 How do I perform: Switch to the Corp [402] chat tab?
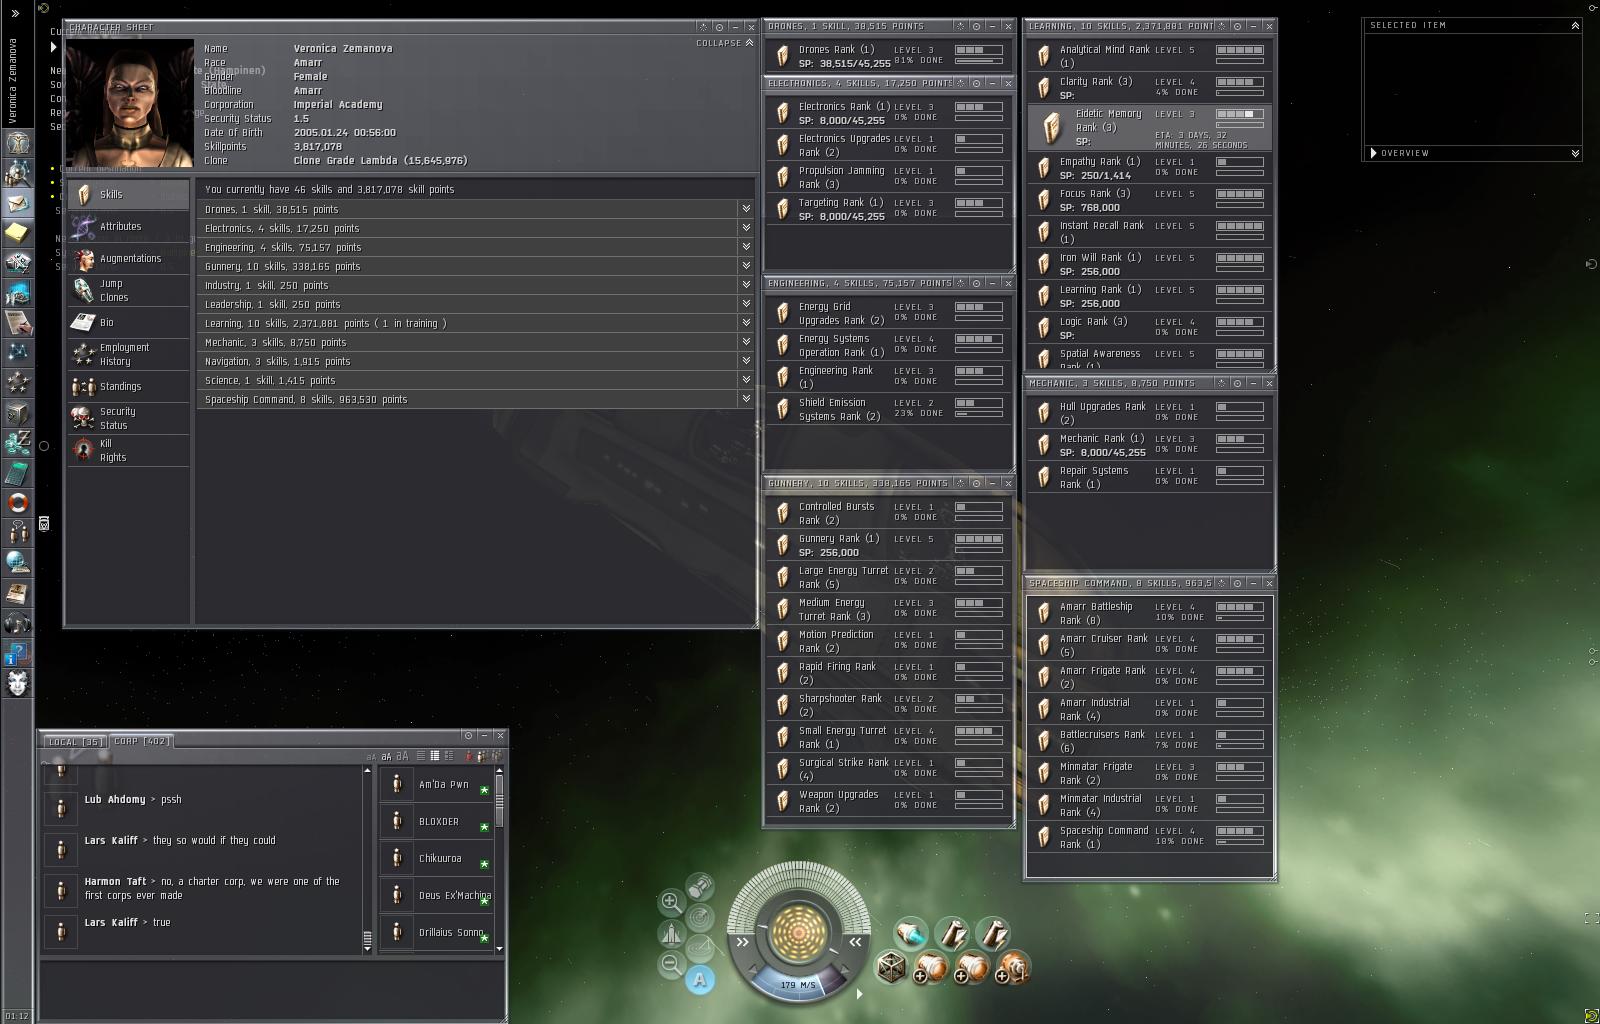[141, 741]
